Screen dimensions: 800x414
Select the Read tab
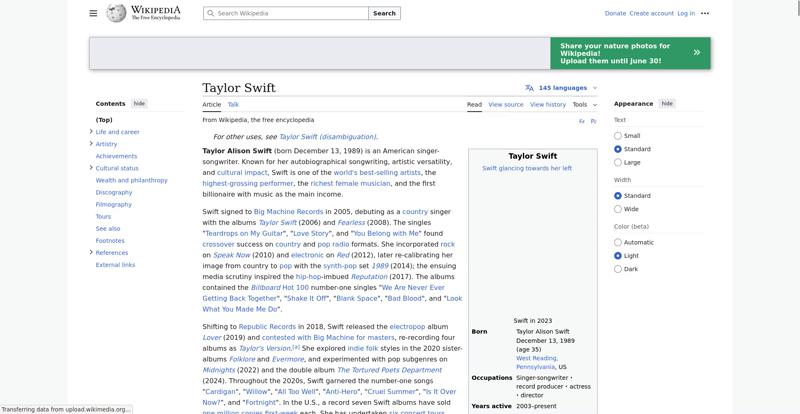click(x=474, y=105)
